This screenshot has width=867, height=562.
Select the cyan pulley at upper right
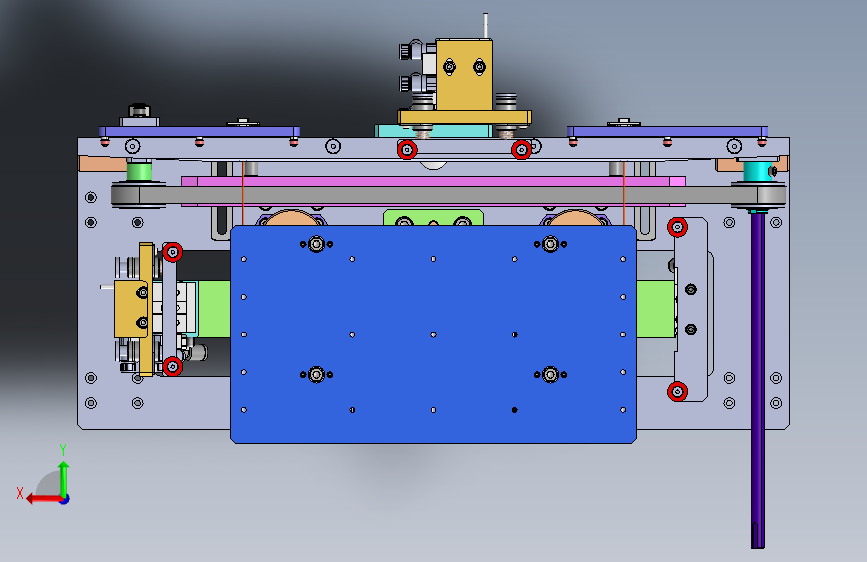tap(757, 171)
